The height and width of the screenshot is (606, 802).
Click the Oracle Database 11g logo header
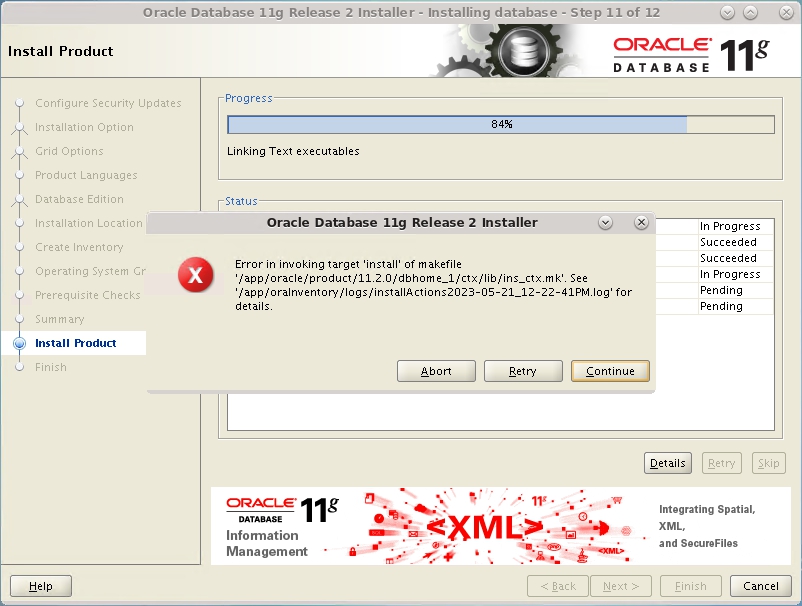(x=691, y=54)
